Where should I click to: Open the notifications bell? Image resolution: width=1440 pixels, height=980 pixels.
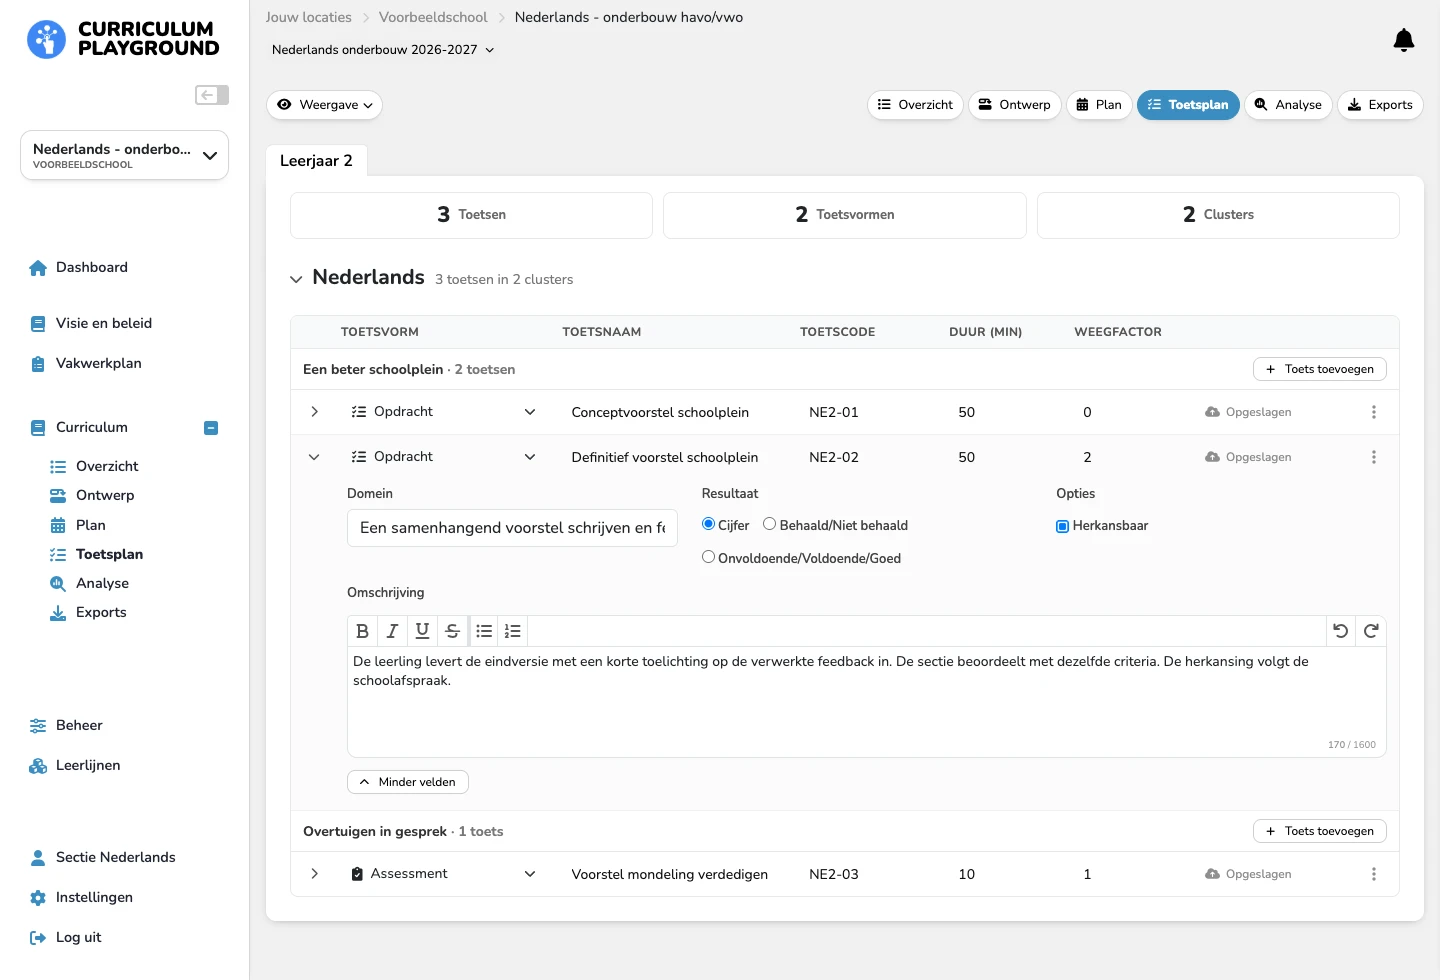pos(1403,40)
